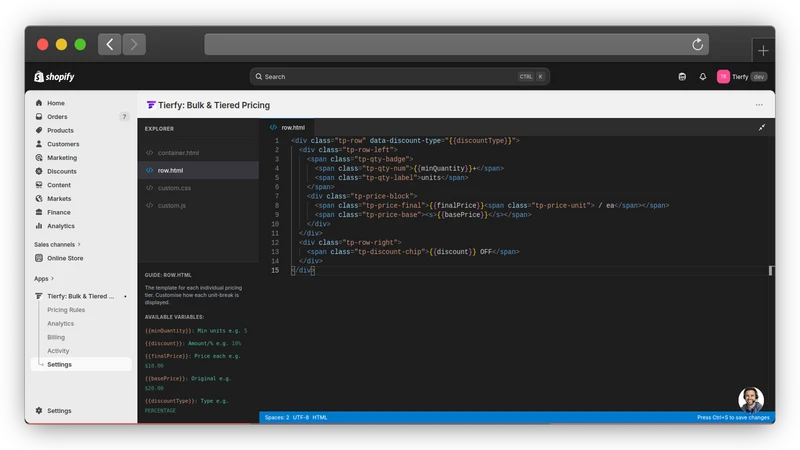The width and height of the screenshot is (800, 450).
Task: Open notifications bell
Action: [703, 77]
